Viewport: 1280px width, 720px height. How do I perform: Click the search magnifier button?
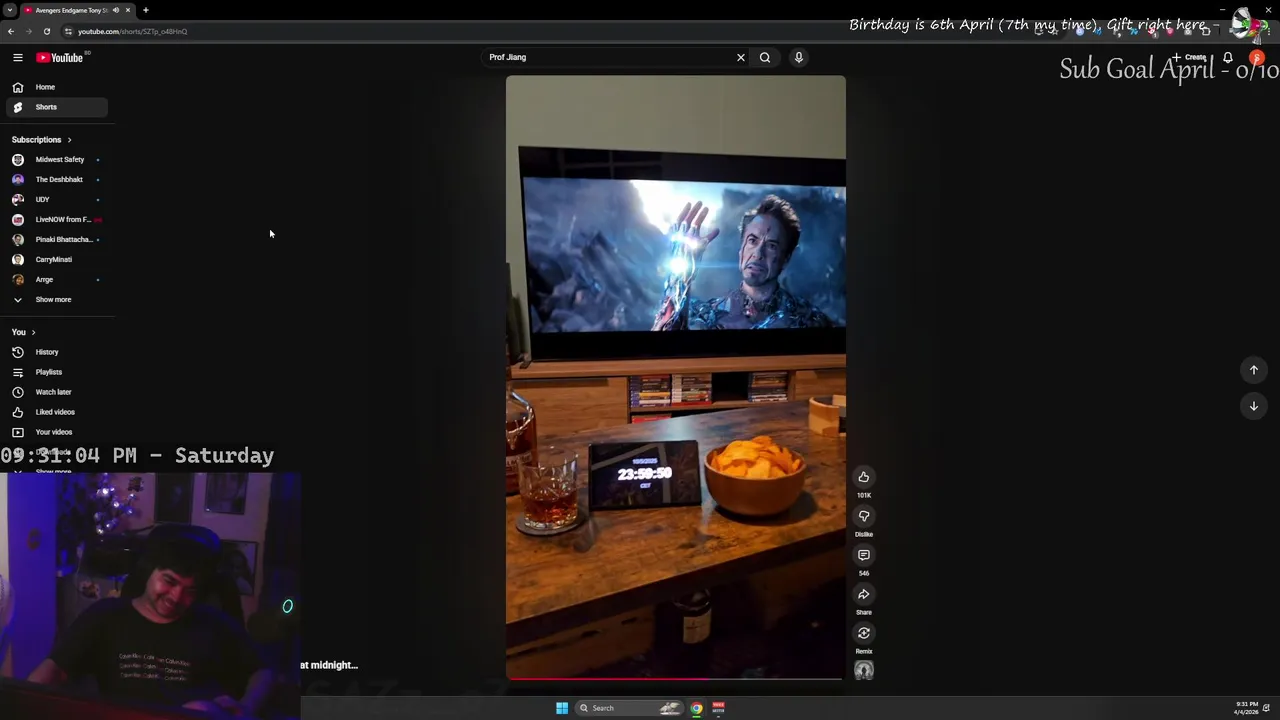(765, 57)
